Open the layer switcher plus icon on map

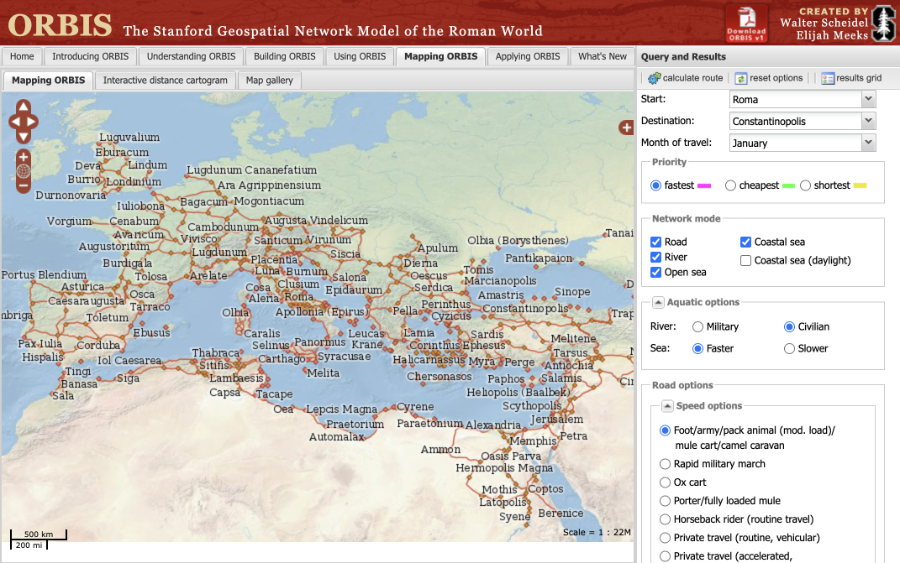pyautogui.click(x=626, y=127)
